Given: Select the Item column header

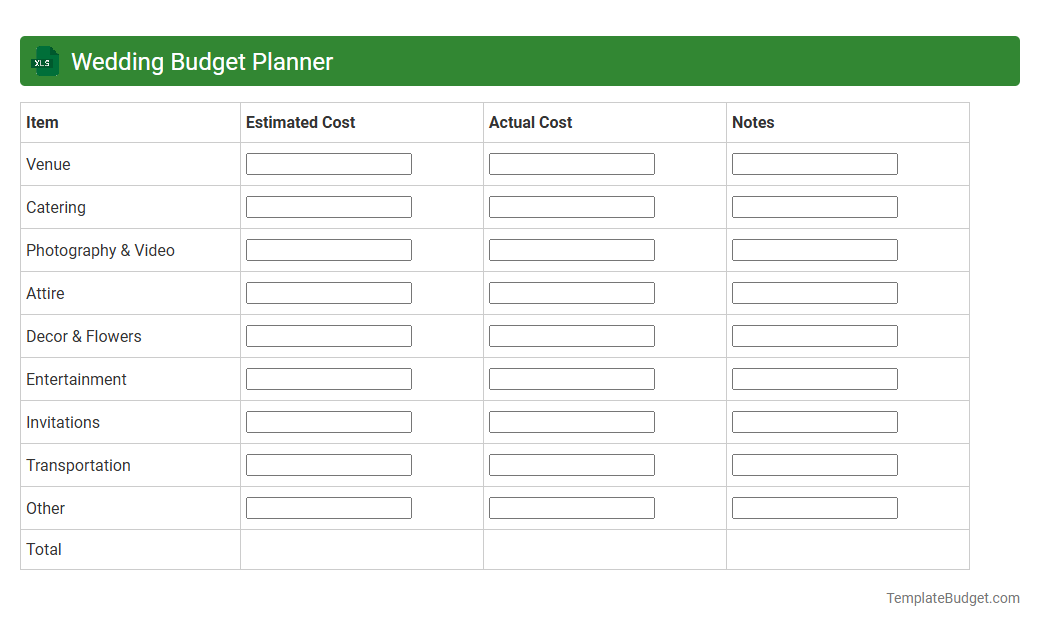Looking at the screenshot, I should point(41,122).
